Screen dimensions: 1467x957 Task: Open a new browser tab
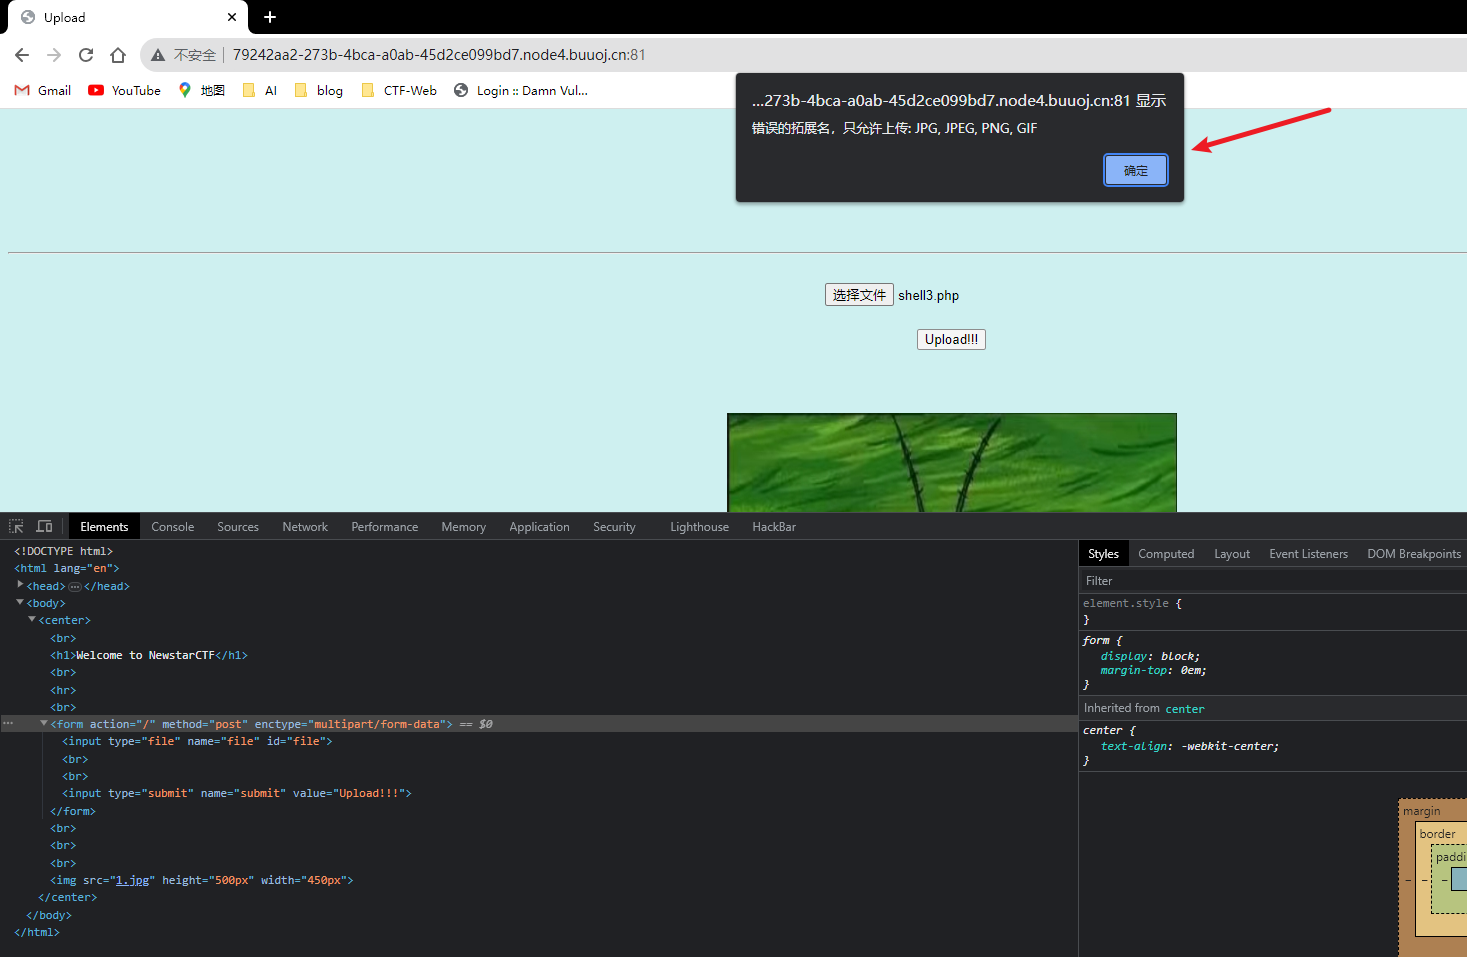(270, 17)
